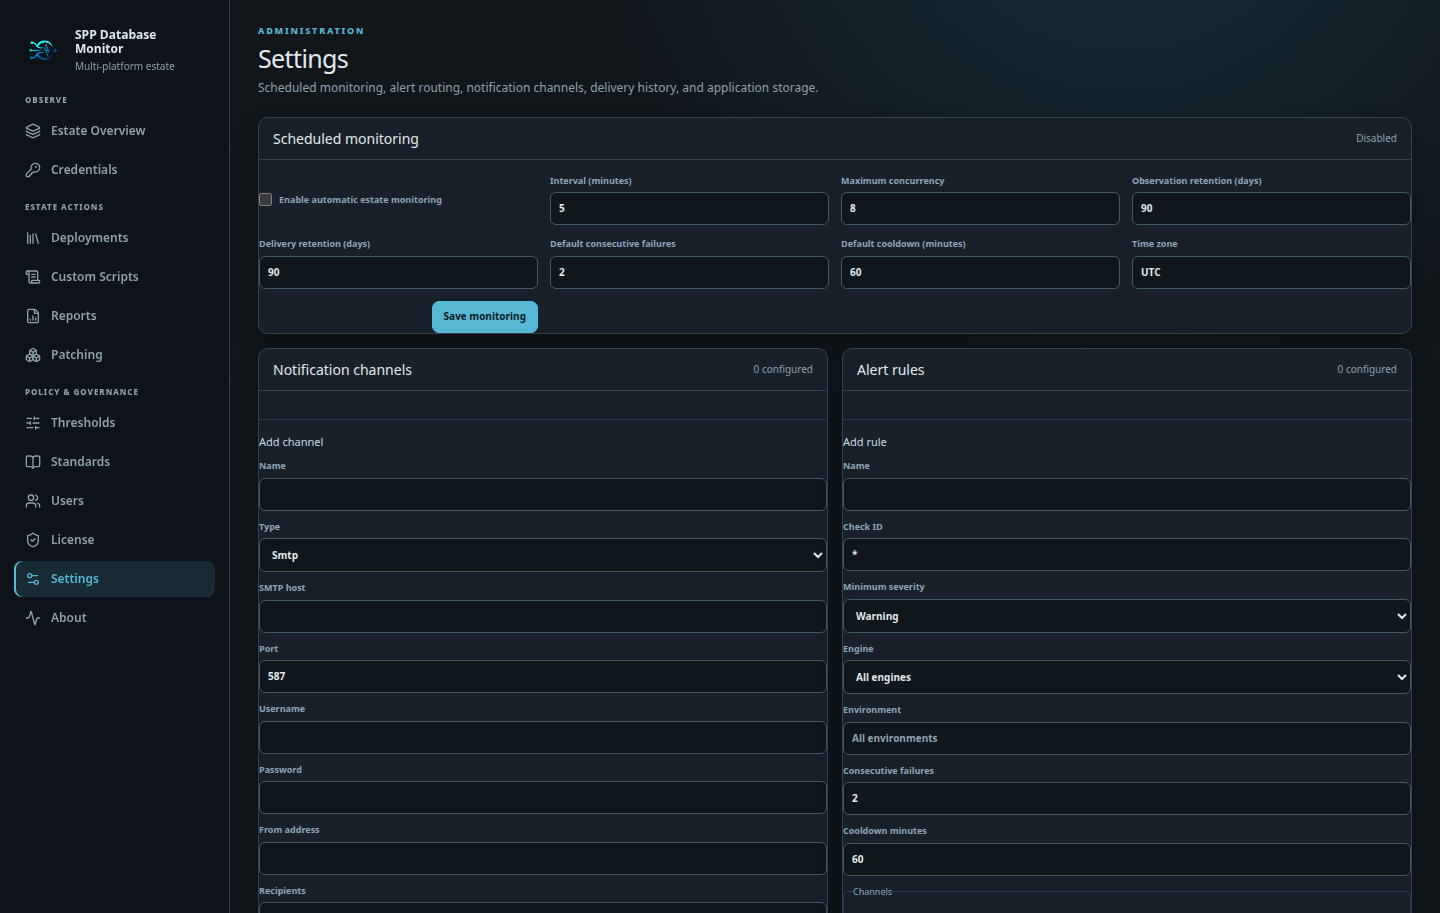Click the Save monitoring button

click(x=485, y=317)
